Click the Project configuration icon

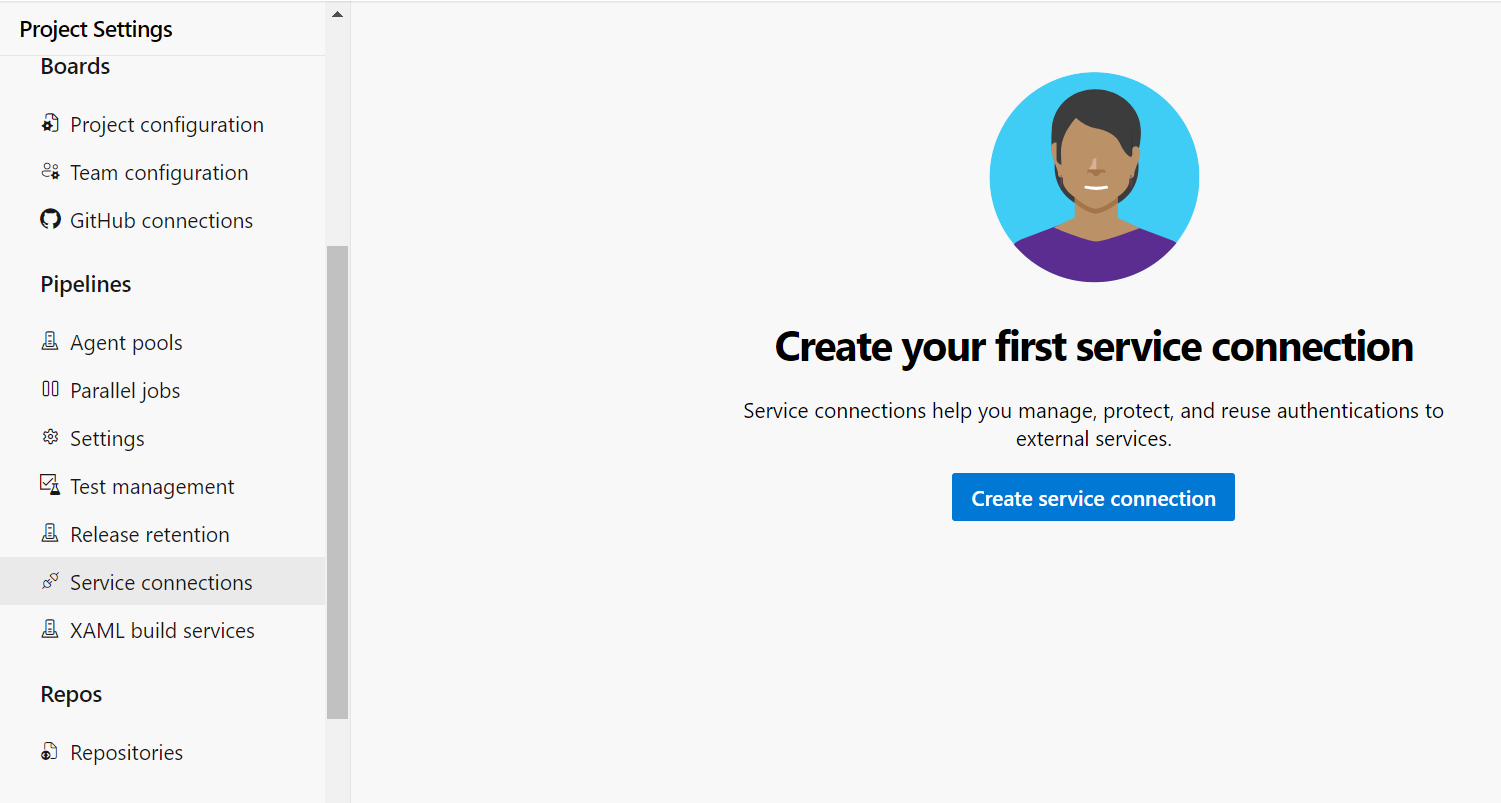[50, 124]
